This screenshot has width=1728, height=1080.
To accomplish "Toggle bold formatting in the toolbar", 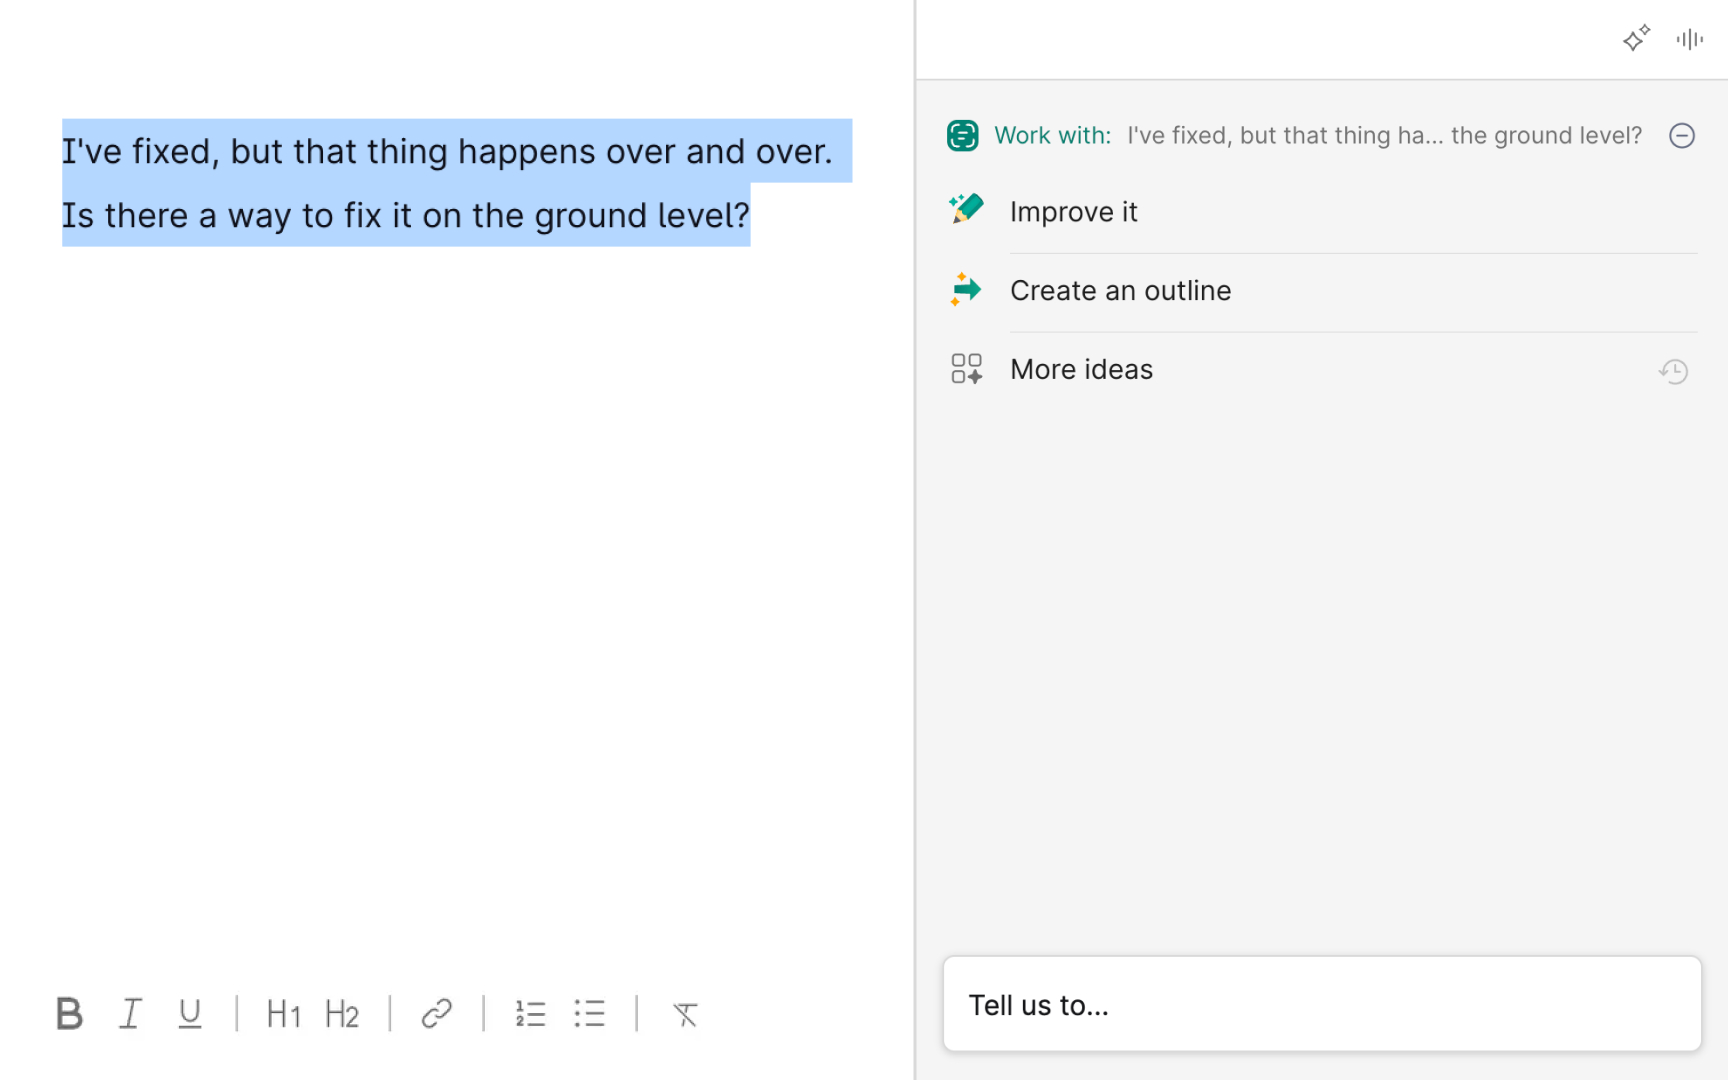I will click(69, 1014).
